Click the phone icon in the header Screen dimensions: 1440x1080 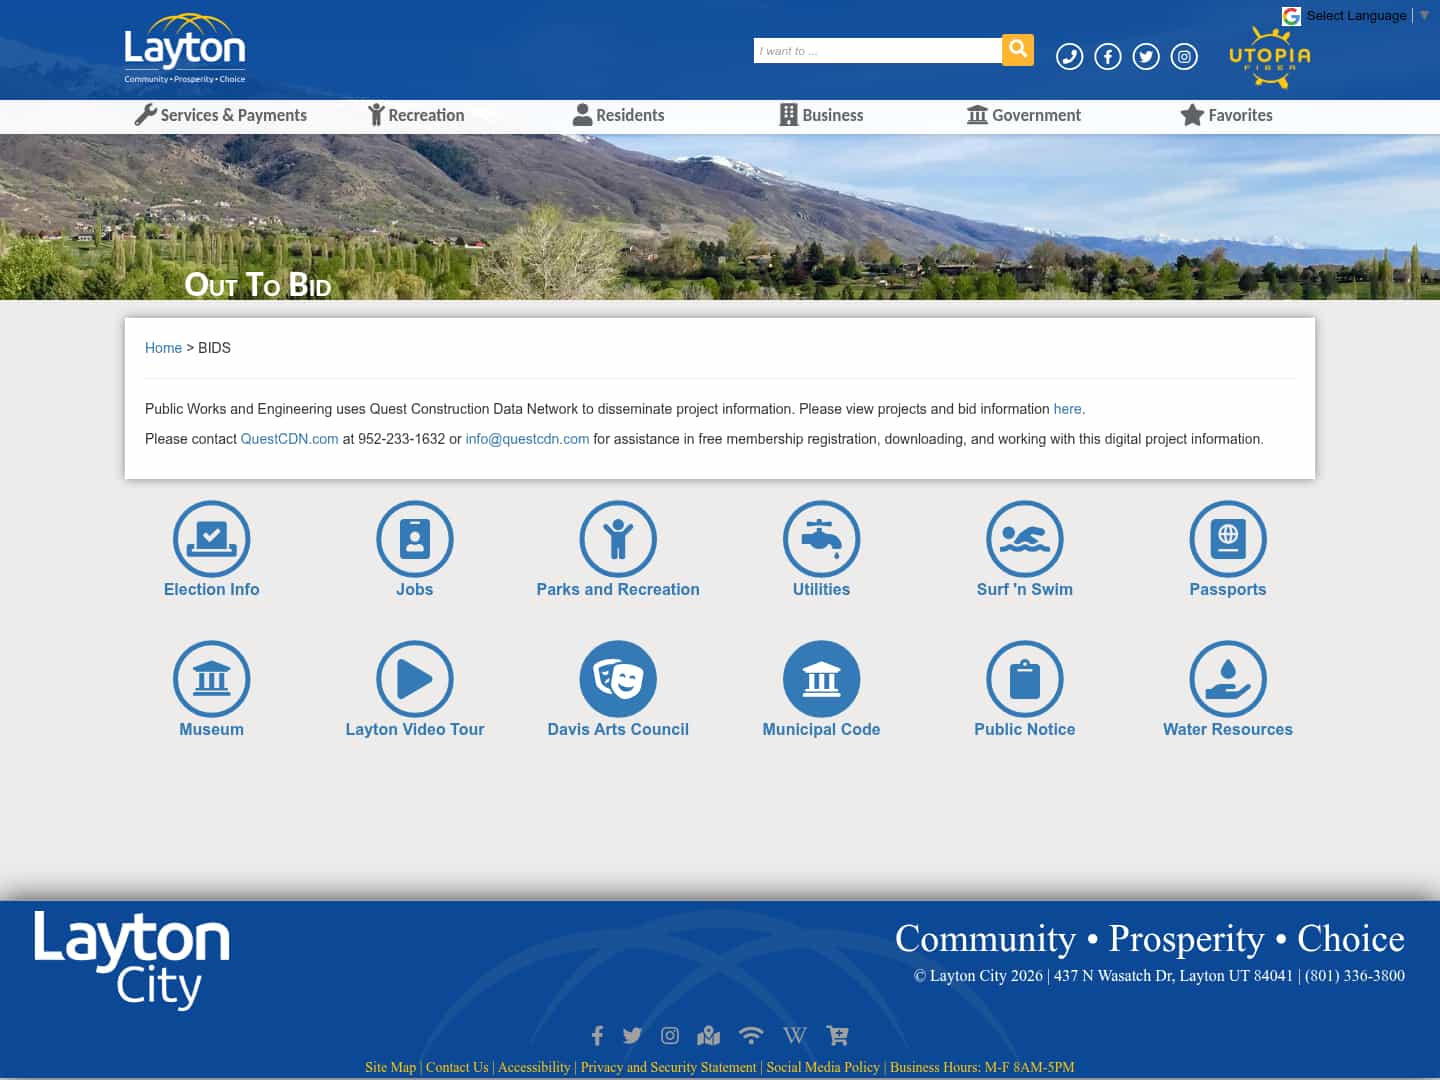pos(1070,57)
